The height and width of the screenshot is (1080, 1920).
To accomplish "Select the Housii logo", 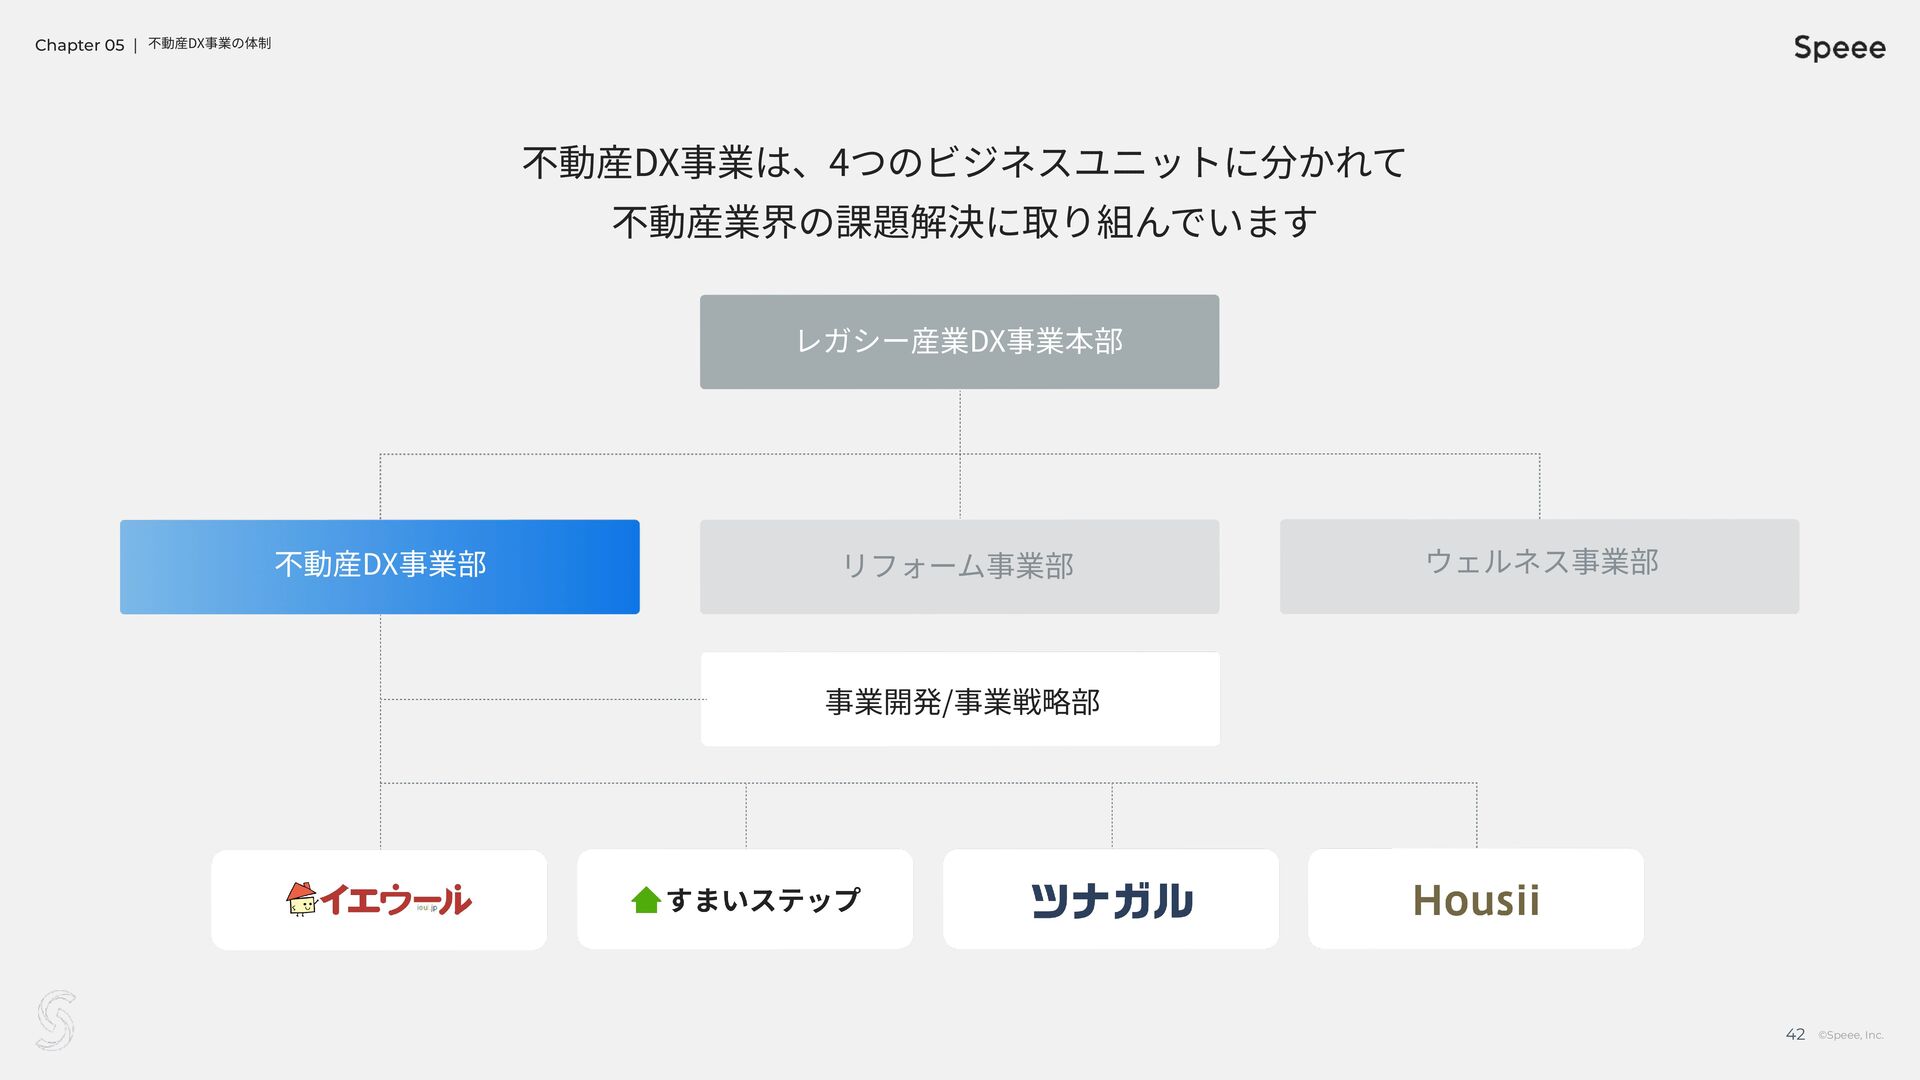I will click(x=1475, y=900).
